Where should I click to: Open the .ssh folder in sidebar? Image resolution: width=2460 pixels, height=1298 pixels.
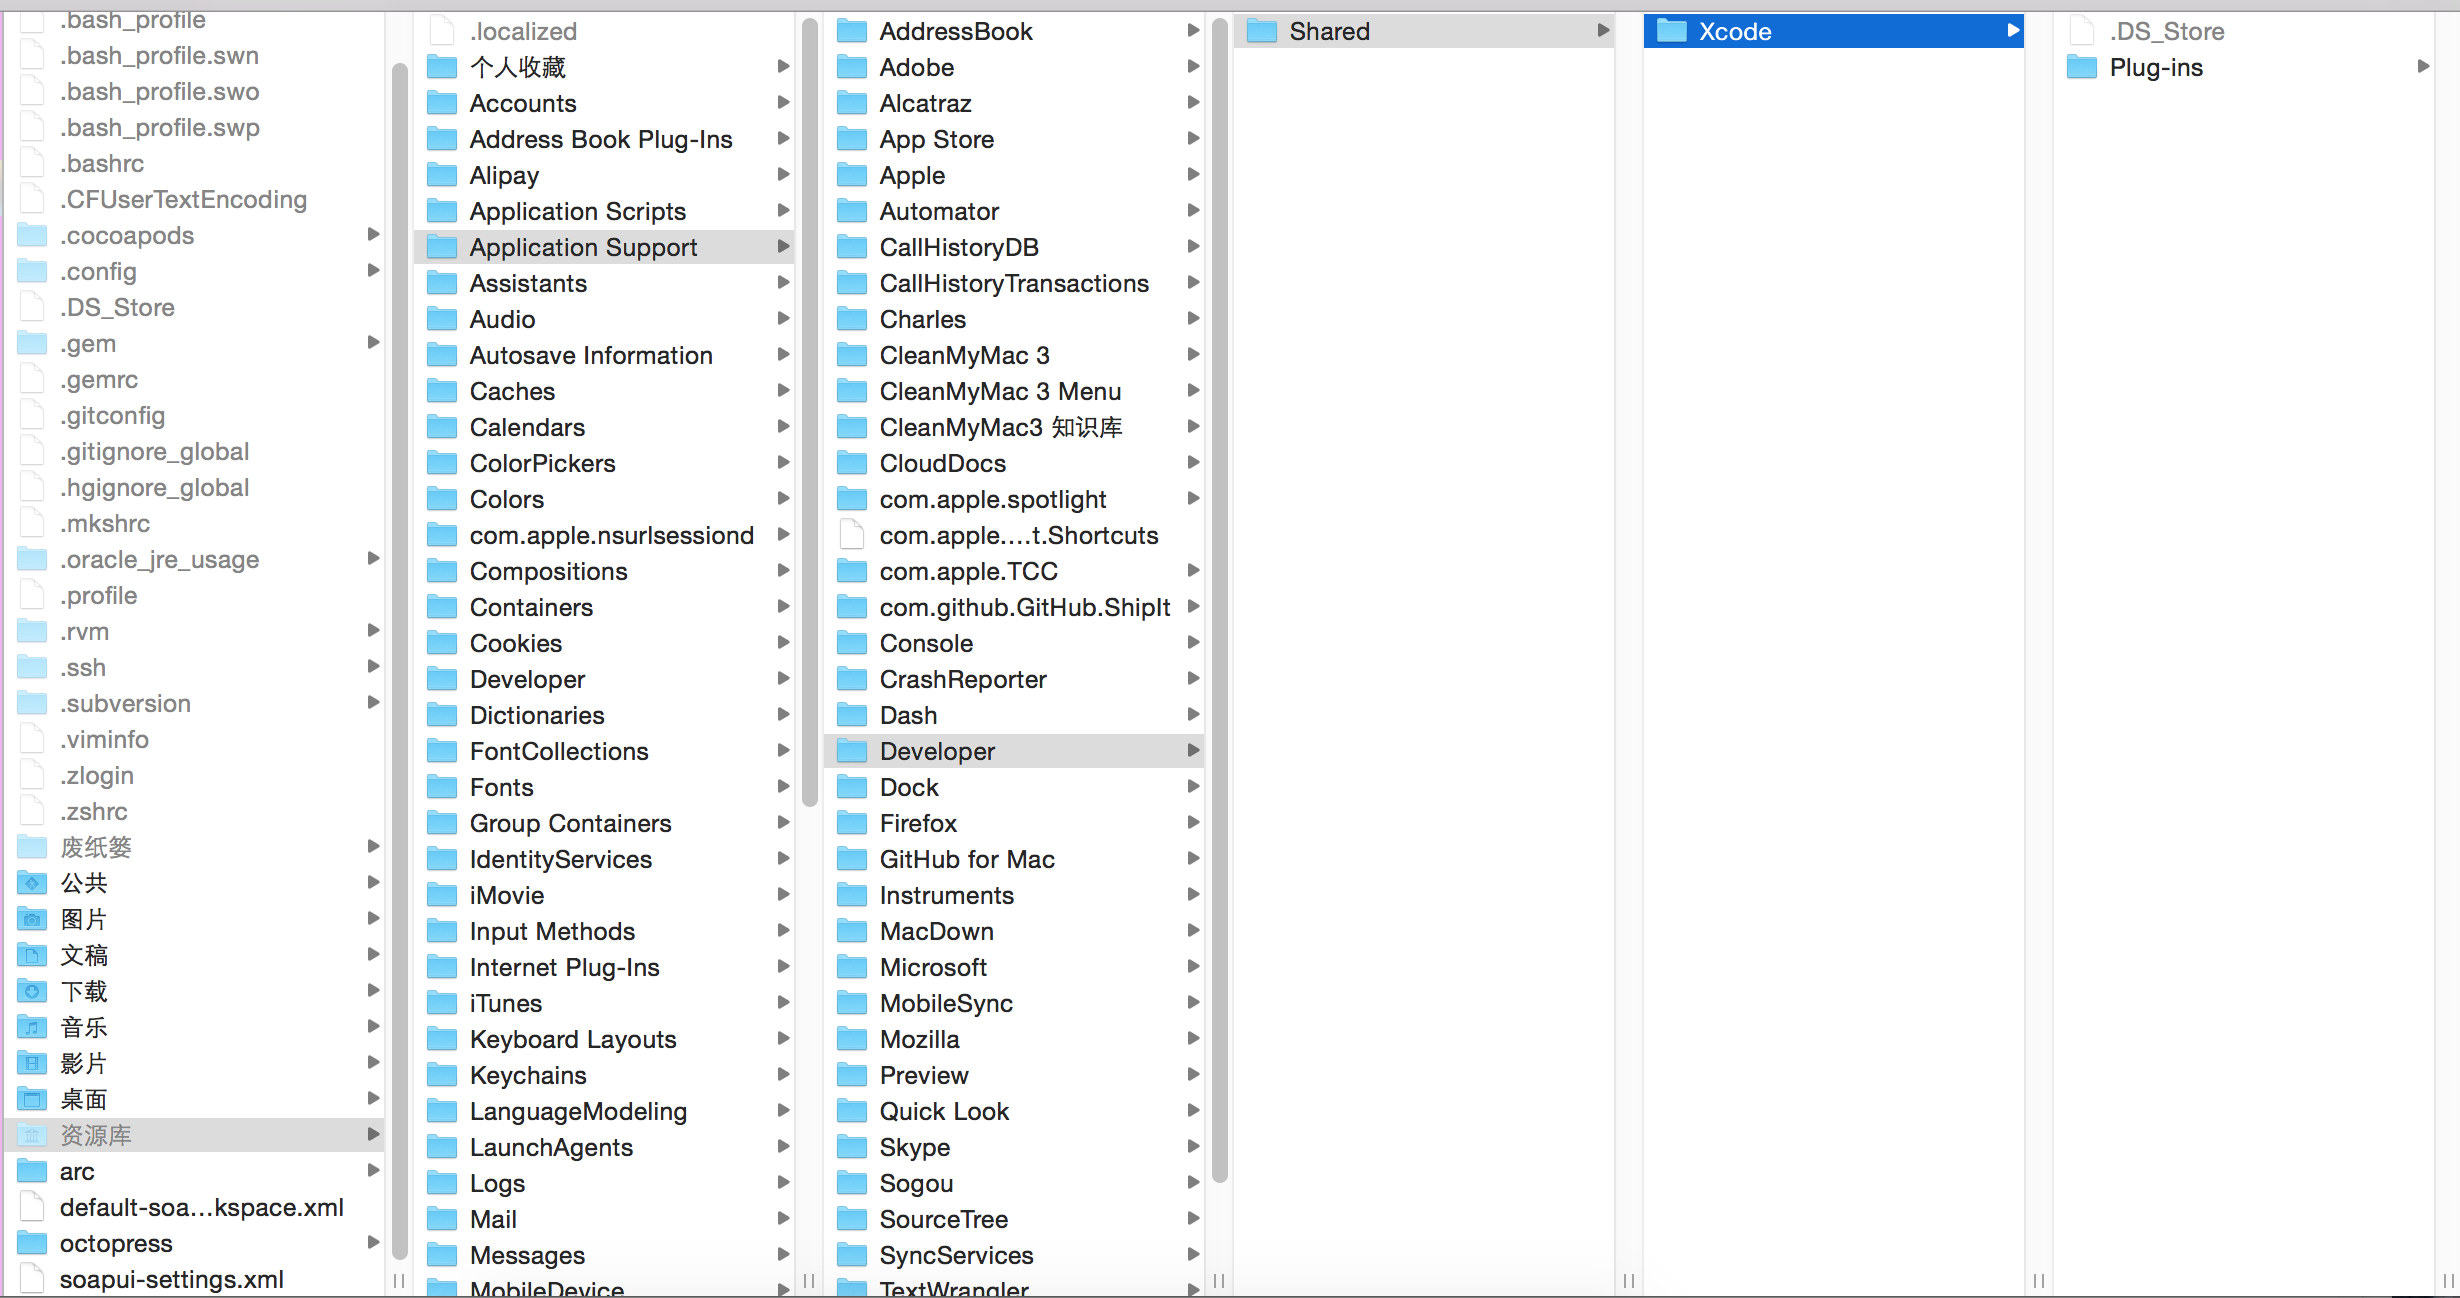click(x=86, y=667)
